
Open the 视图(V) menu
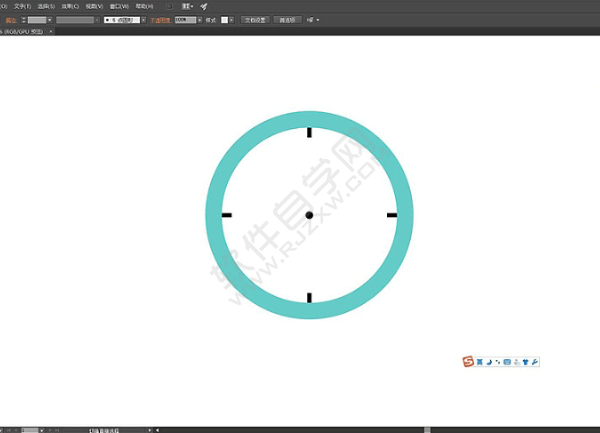(94, 7)
